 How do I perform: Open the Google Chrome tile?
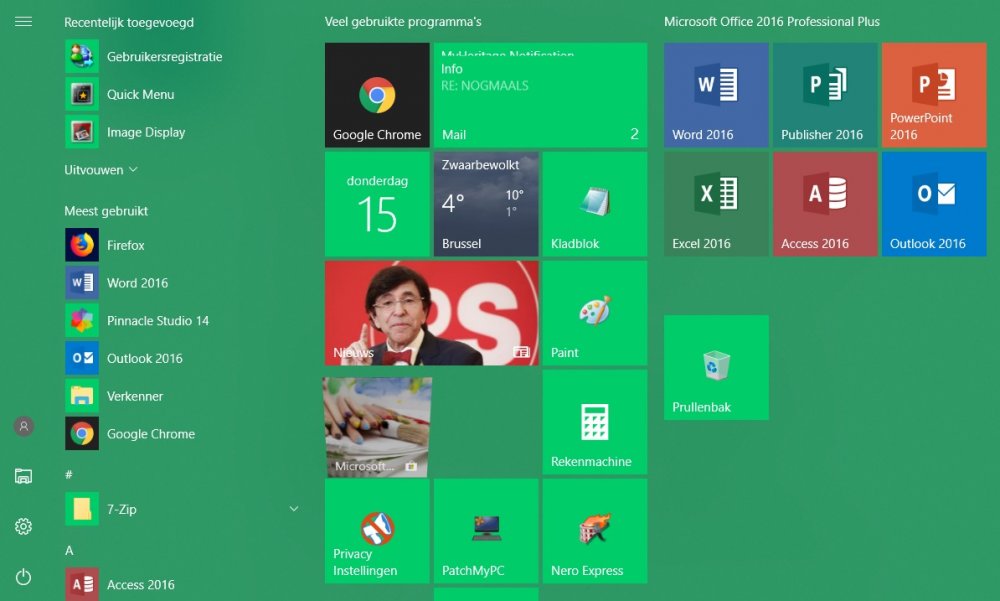377,95
